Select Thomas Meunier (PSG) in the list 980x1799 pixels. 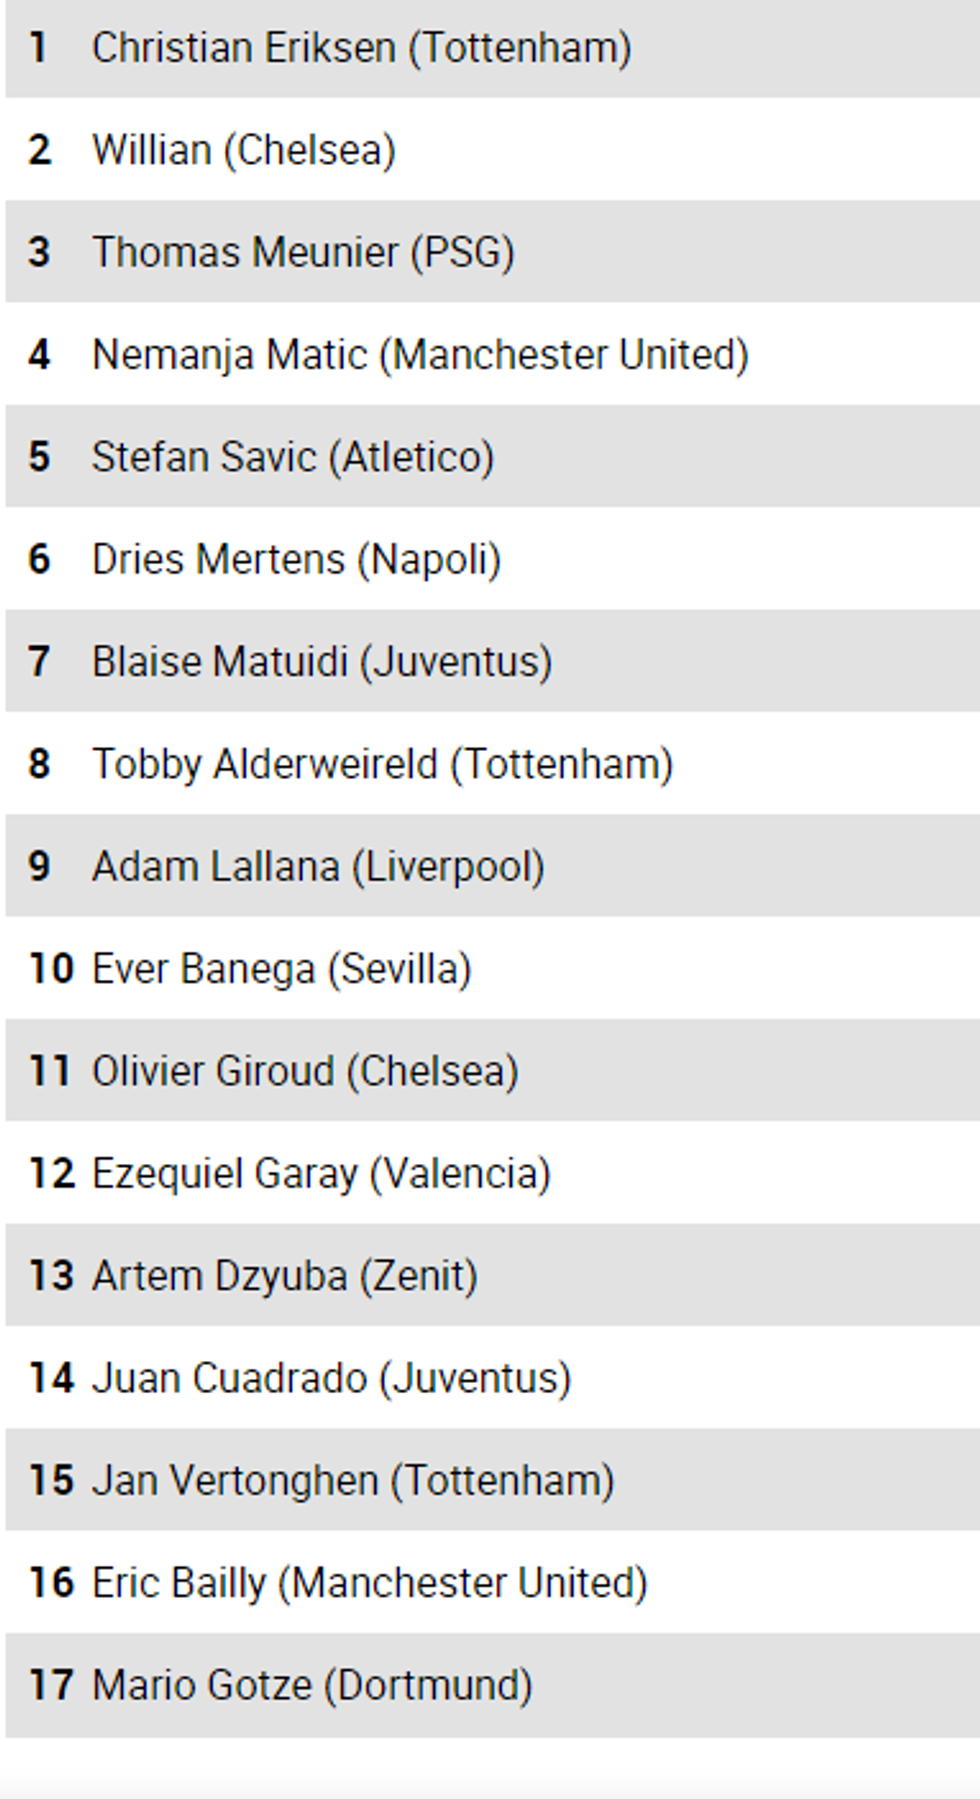tap(303, 252)
